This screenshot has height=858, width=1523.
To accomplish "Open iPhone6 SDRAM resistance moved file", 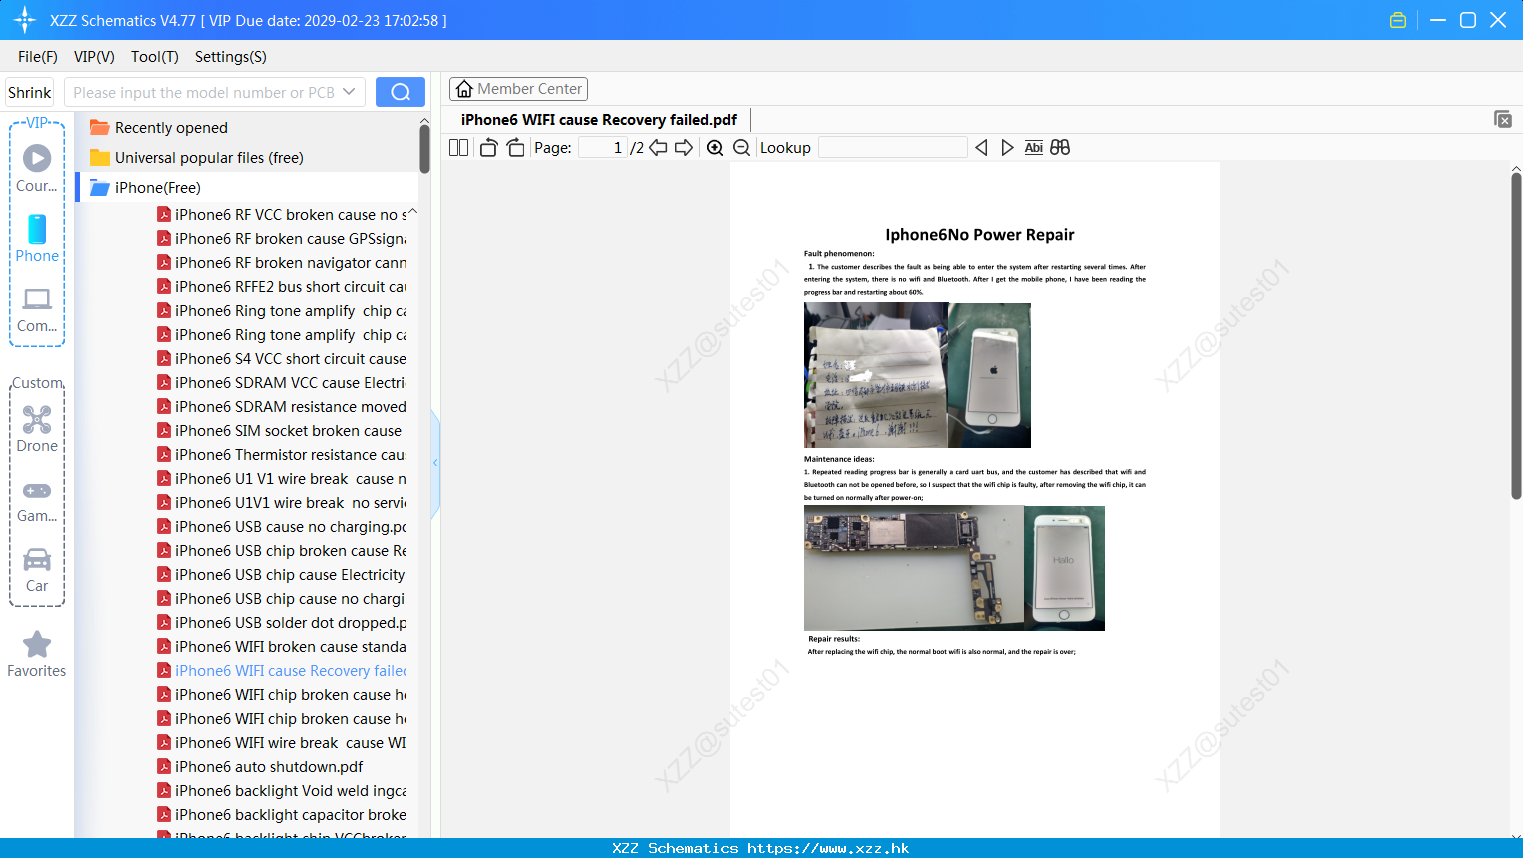I will coord(282,406).
